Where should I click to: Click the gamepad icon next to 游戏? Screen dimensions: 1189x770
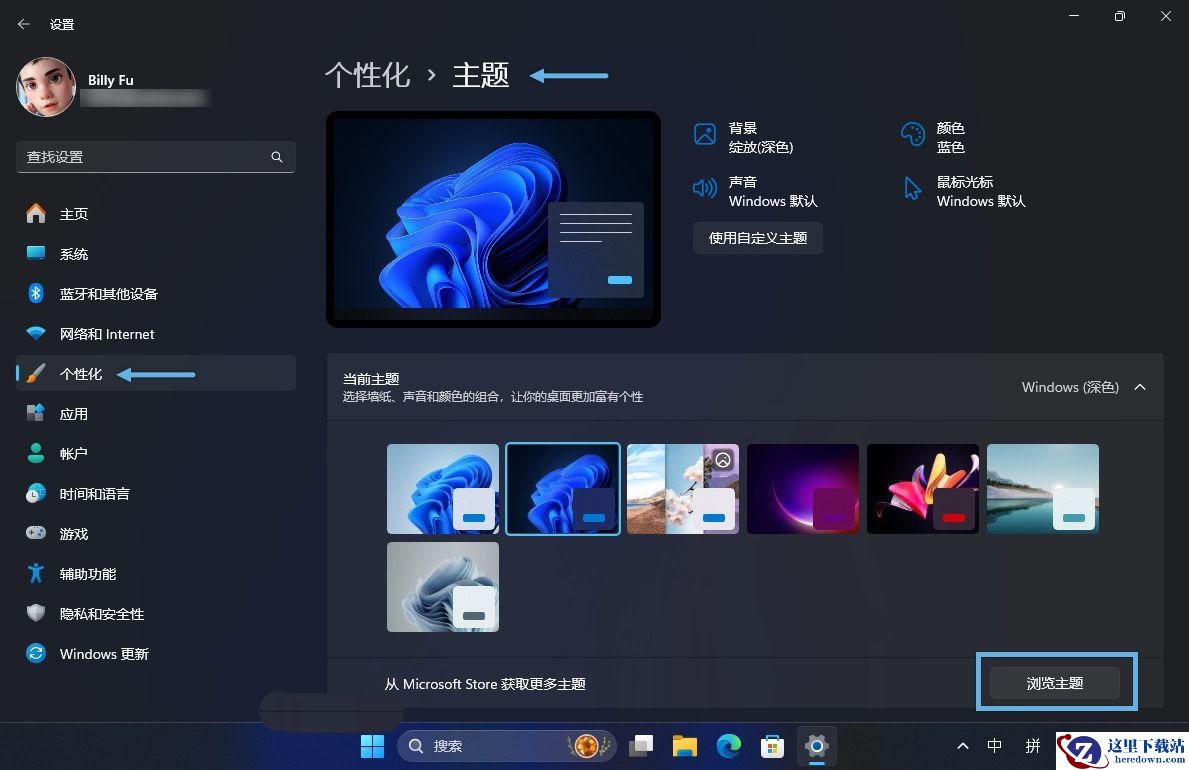(36, 533)
